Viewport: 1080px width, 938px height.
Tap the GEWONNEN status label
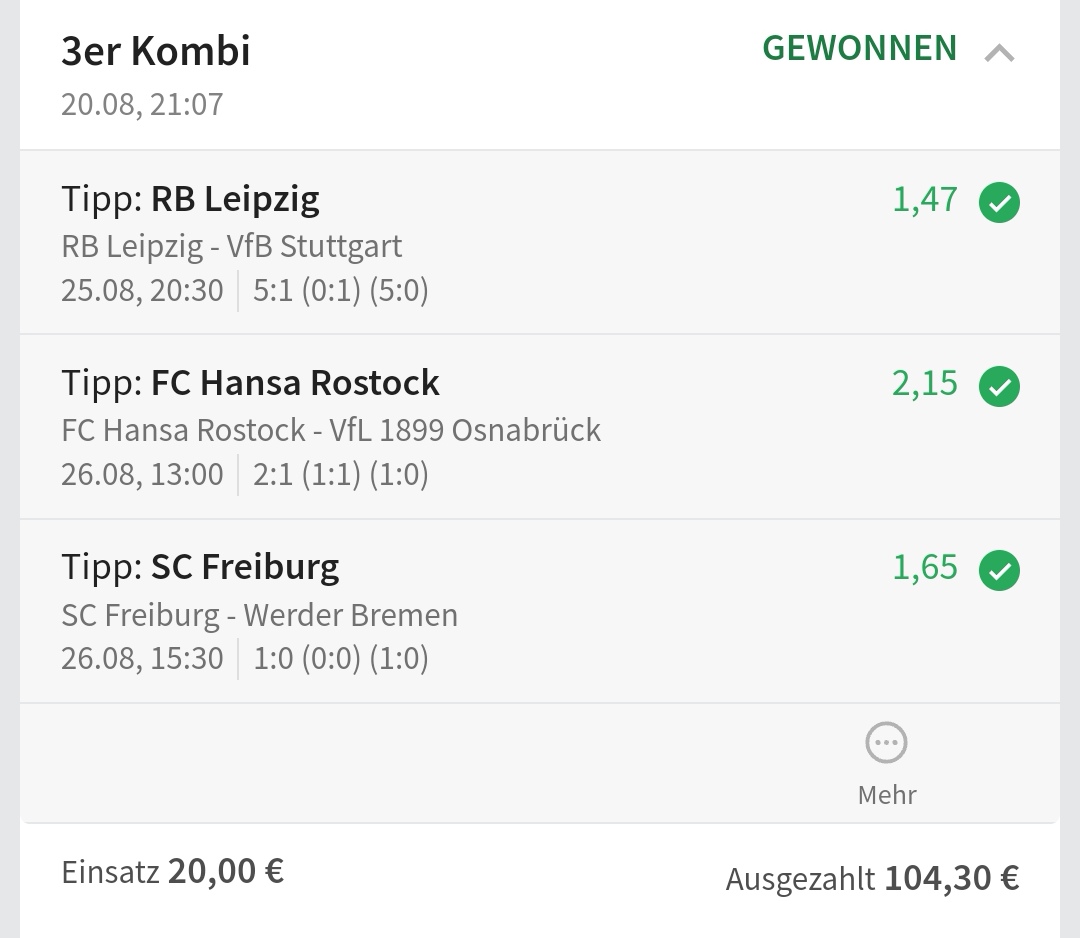[x=860, y=49]
